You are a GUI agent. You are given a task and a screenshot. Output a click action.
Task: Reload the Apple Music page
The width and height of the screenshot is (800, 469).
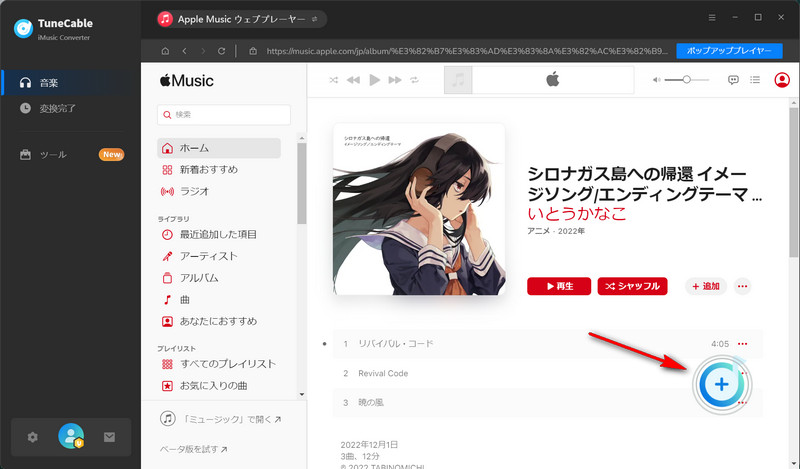[221, 51]
